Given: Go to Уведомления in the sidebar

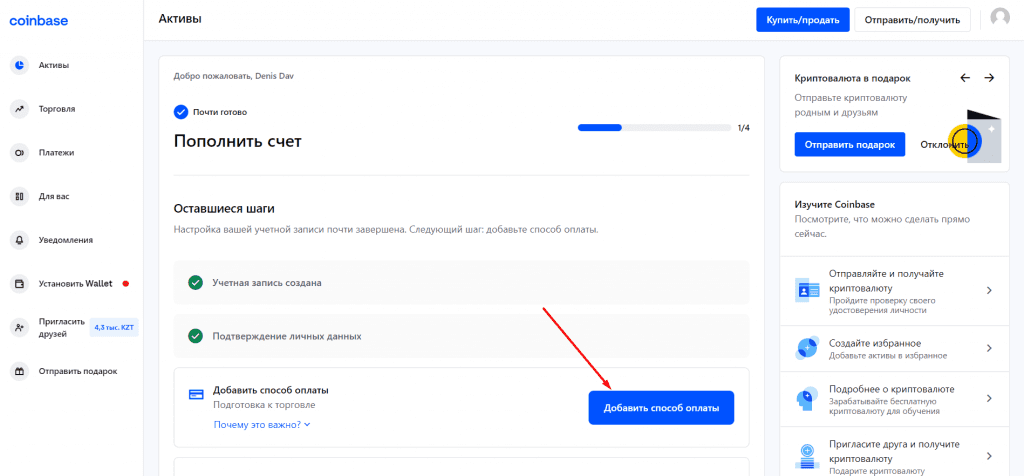Looking at the screenshot, I should 65,240.
